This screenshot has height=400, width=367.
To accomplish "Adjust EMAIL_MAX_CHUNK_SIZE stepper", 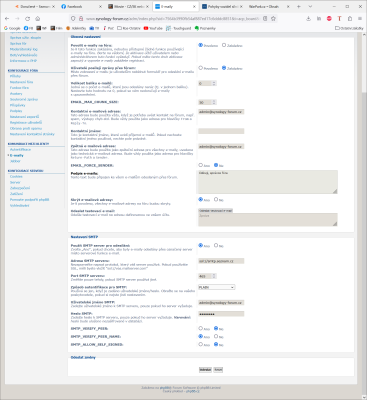I will pyautogui.click(x=214, y=102).
